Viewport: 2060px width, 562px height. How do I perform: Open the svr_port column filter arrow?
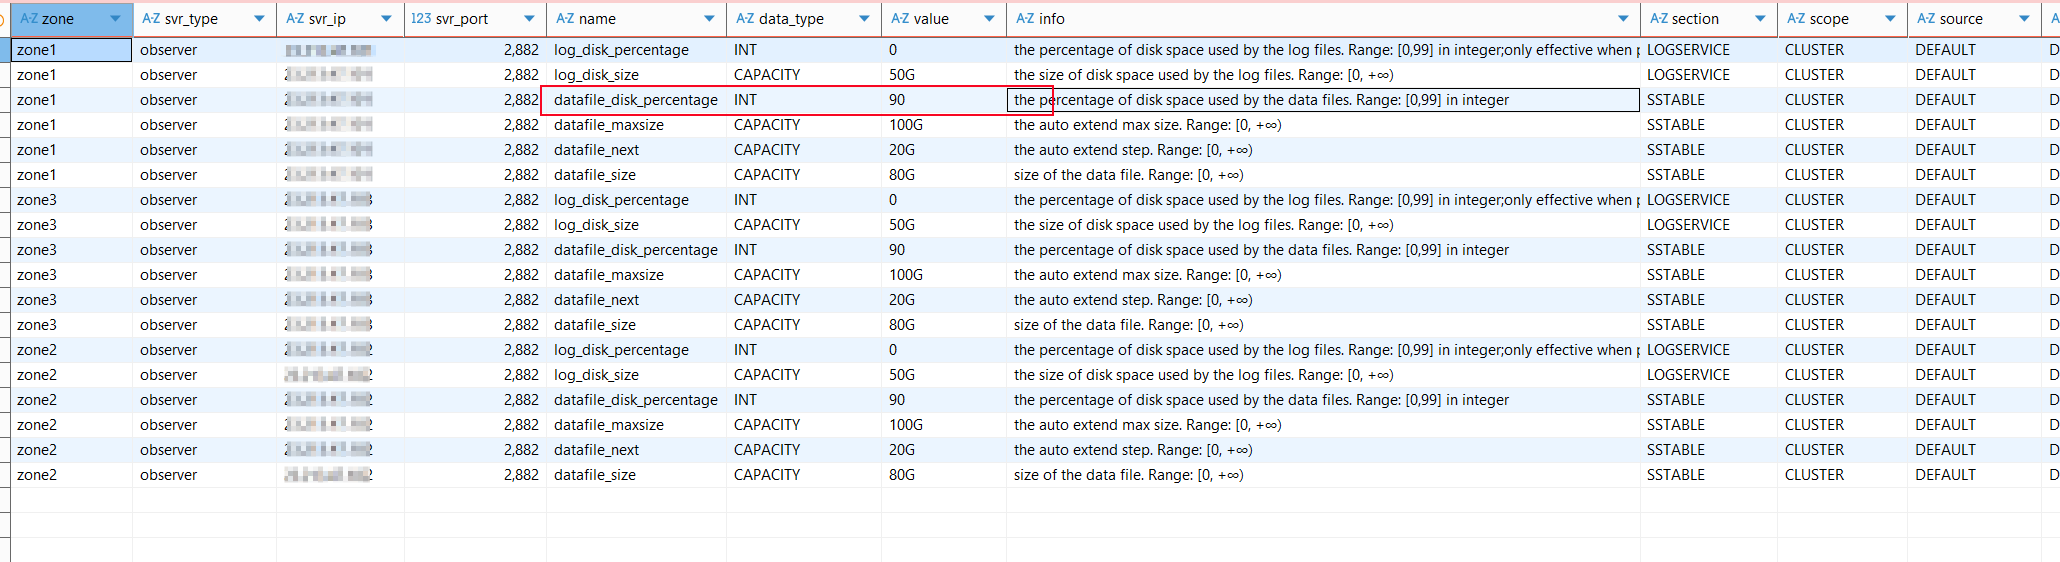pos(530,19)
